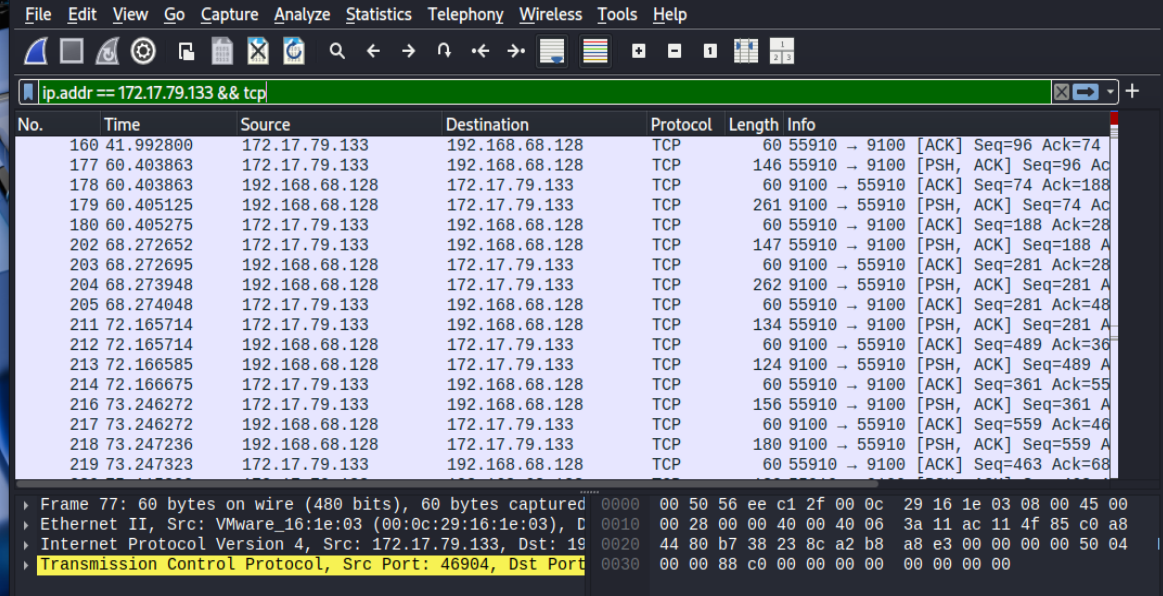
Task: Sort by the Info column header
Action: click(x=947, y=125)
